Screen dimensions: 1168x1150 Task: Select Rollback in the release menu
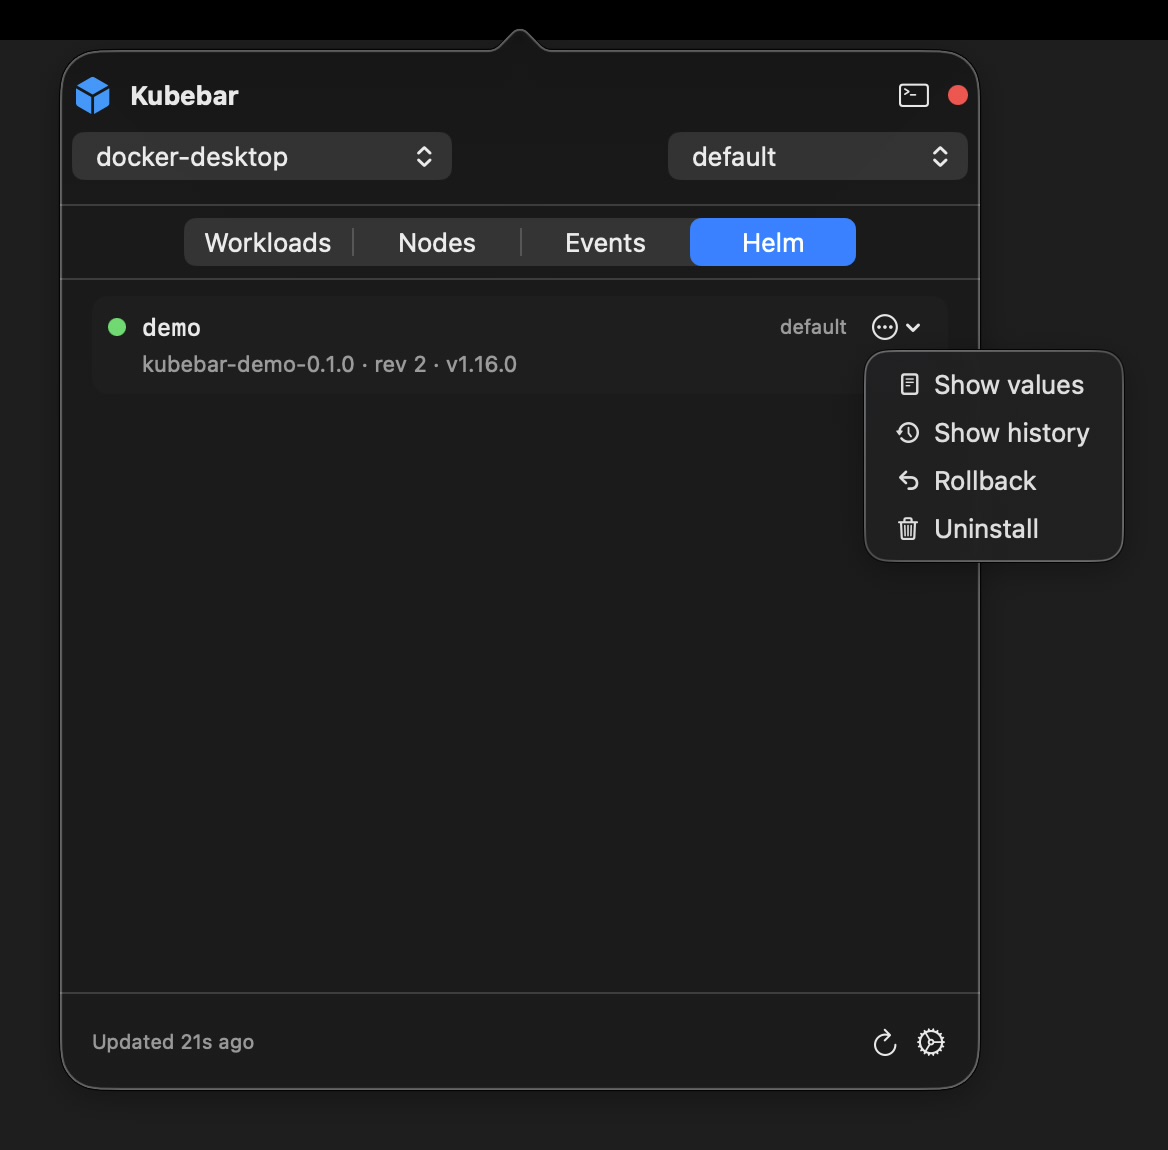tap(993, 481)
